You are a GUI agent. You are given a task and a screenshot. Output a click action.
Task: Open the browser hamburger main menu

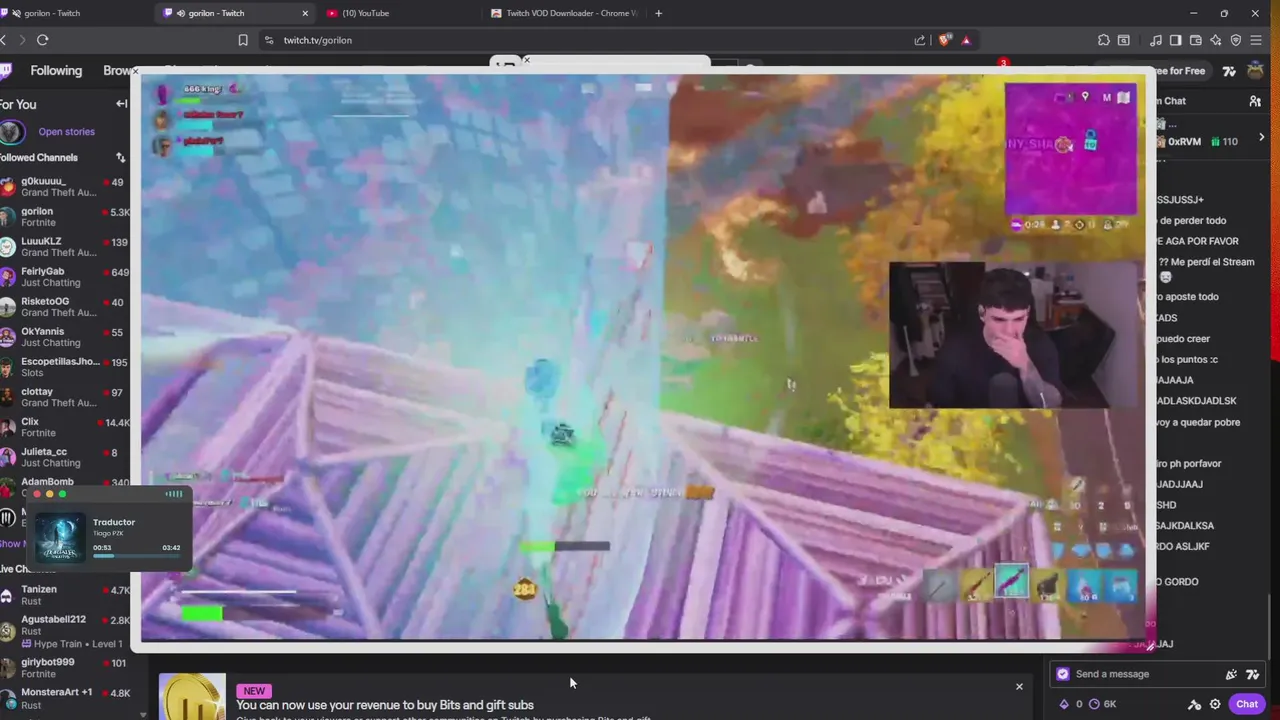pyautogui.click(x=1256, y=40)
